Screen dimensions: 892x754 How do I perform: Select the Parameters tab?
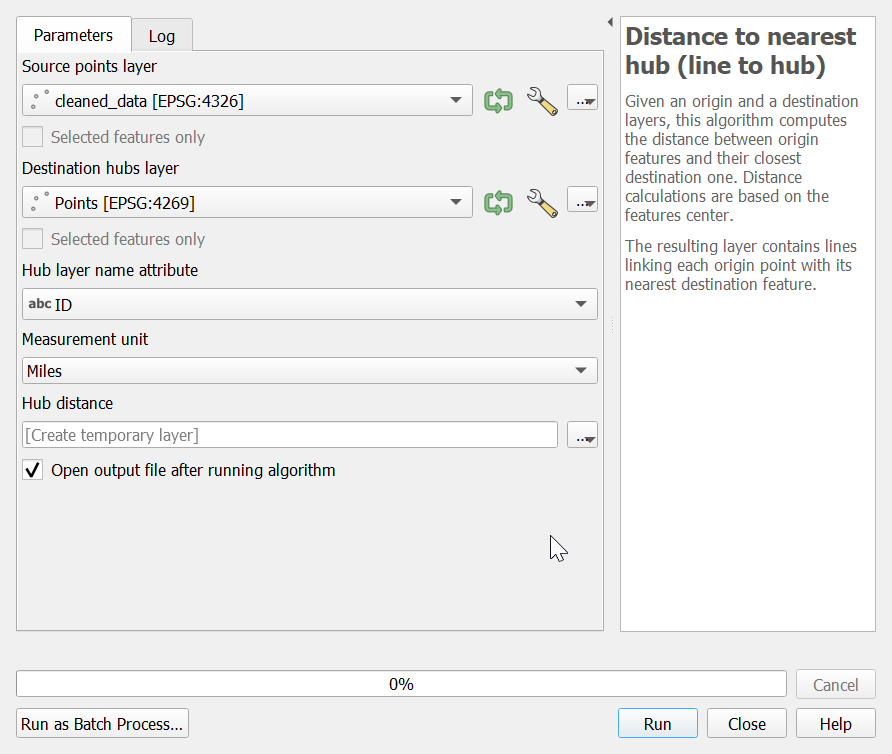click(x=73, y=35)
